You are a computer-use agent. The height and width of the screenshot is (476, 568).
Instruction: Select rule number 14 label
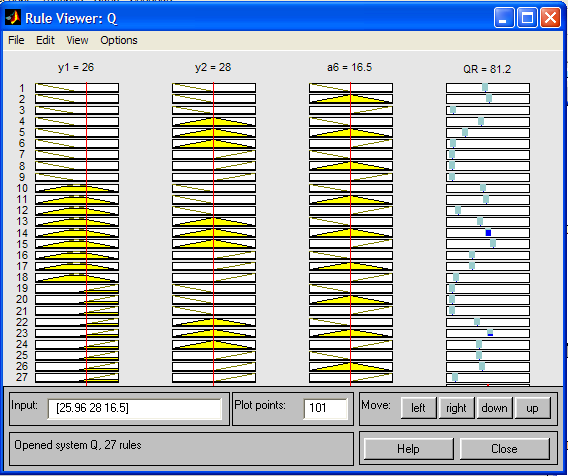click(x=22, y=233)
